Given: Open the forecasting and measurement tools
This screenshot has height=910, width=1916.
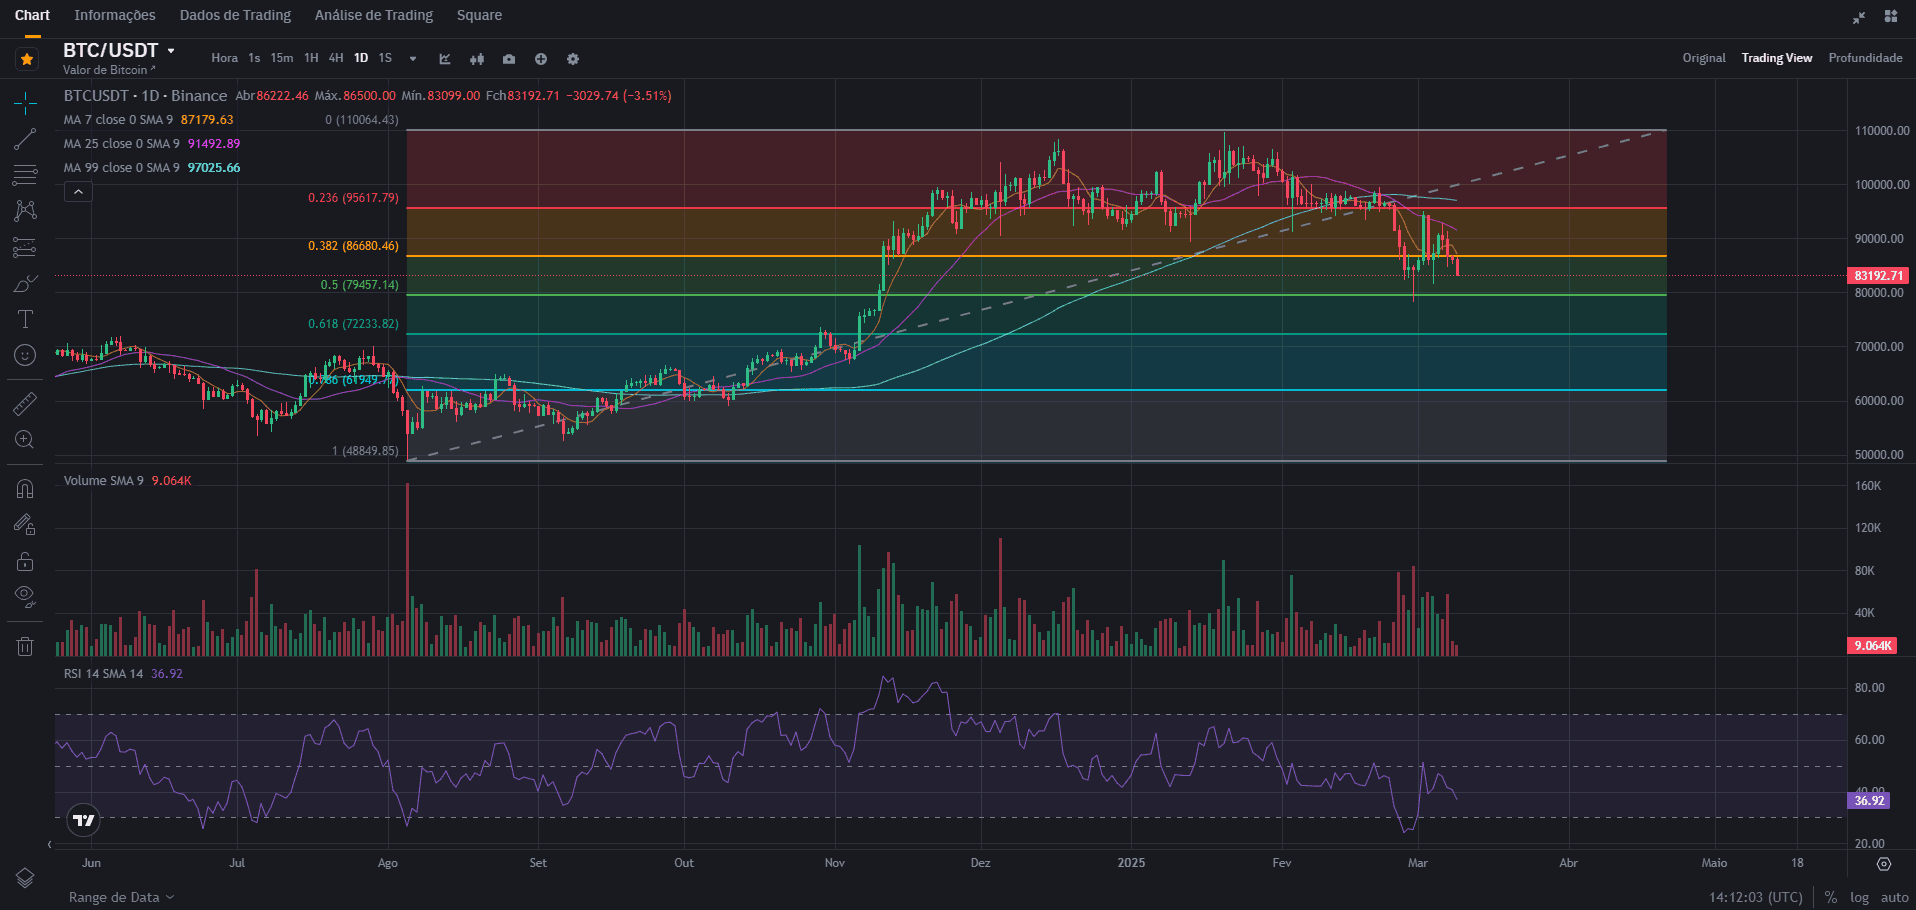Looking at the screenshot, I should click(26, 247).
